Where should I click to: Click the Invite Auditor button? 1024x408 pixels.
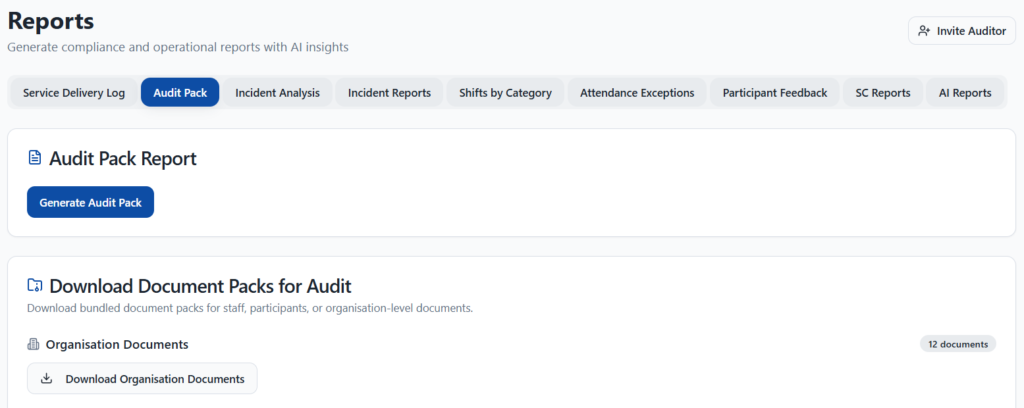click(962, 31)
